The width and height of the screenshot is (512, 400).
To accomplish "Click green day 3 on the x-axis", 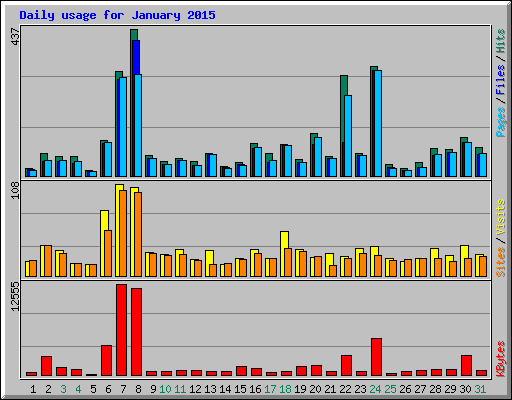I will coord(63,389).
